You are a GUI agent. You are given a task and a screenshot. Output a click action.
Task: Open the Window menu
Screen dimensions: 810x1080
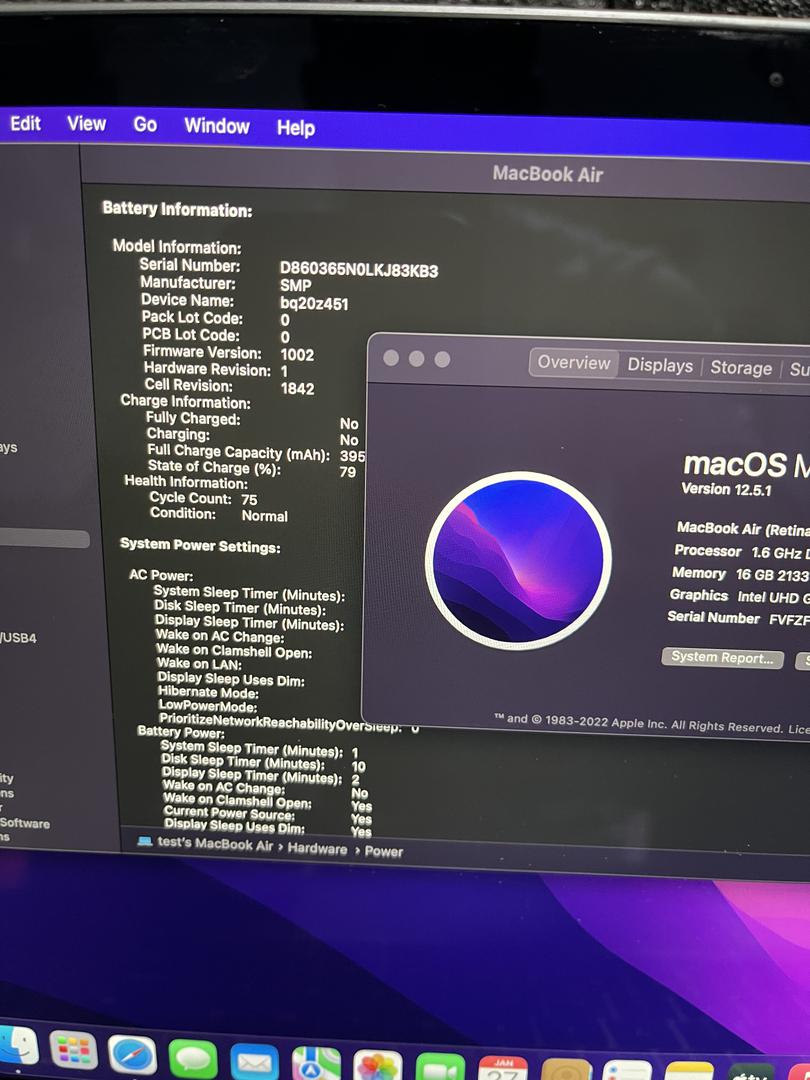point(217,126)
